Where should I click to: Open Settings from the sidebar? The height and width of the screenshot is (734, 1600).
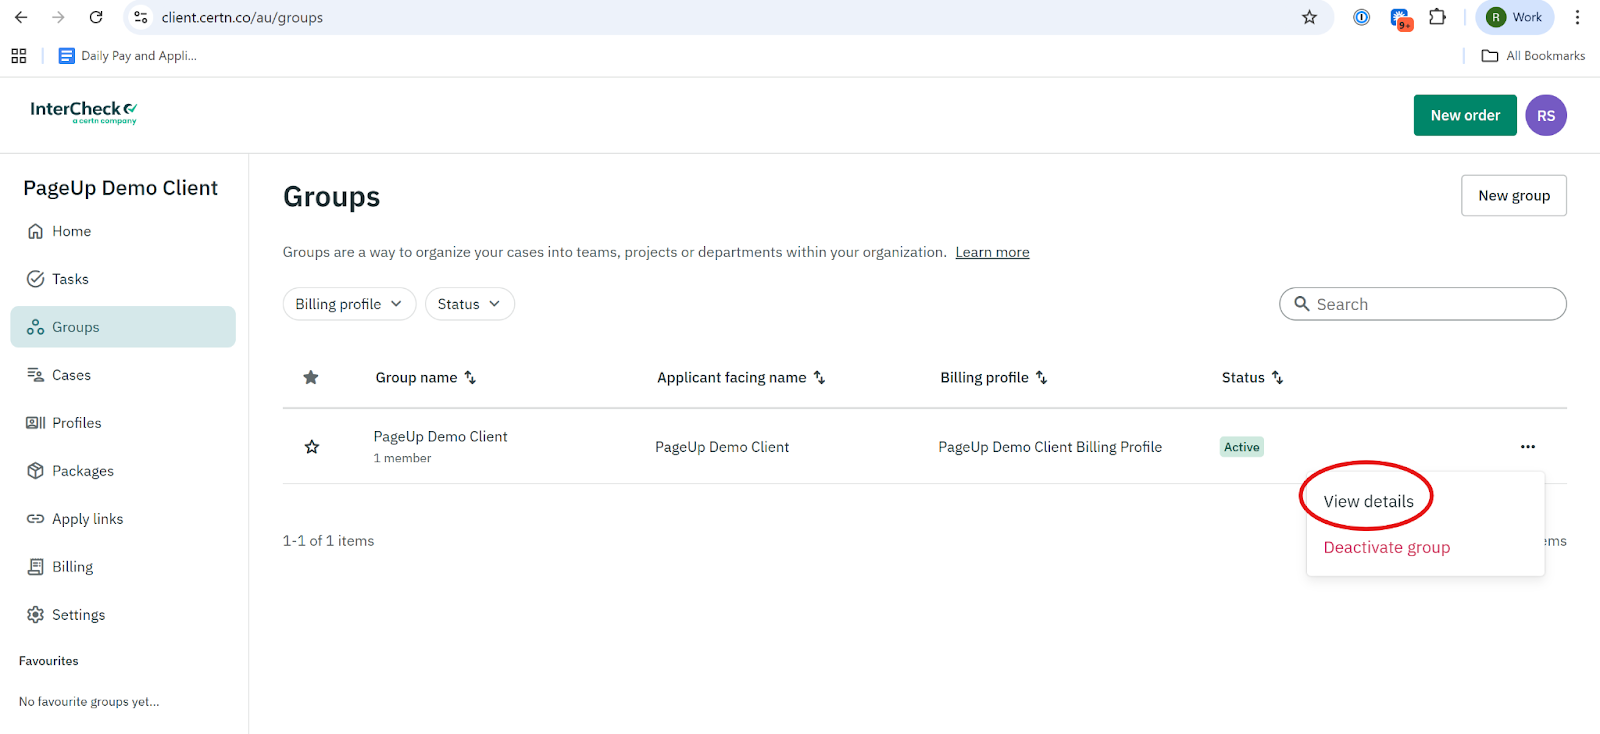point(78,615)
